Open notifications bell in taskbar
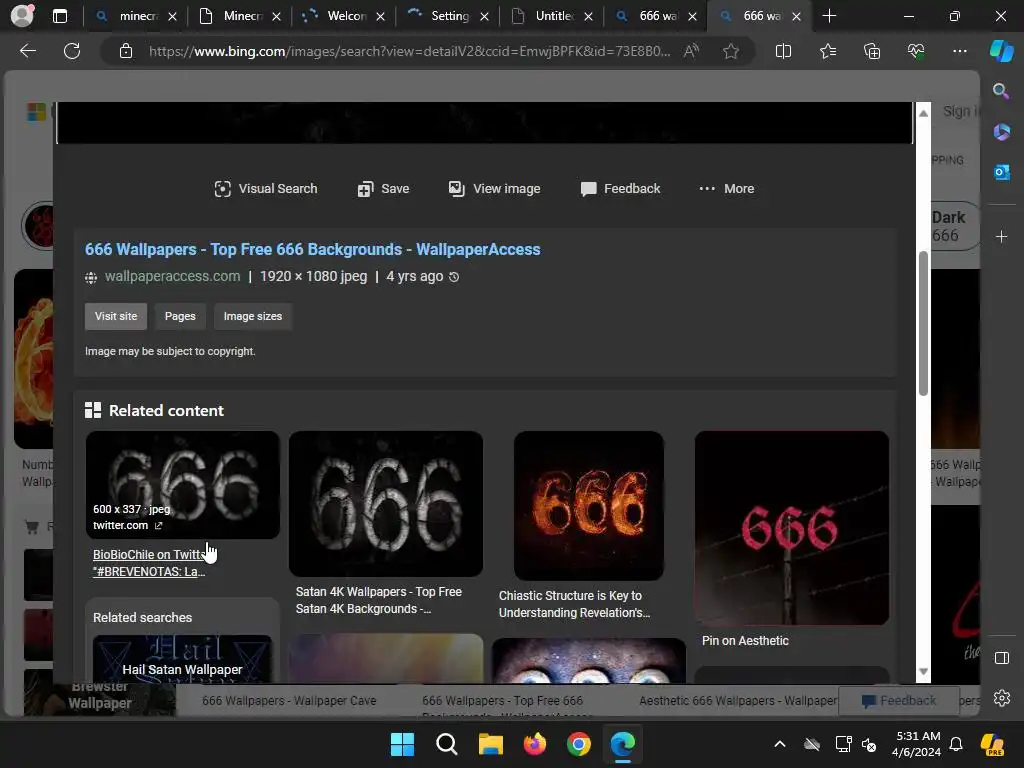 pos(956,744)
